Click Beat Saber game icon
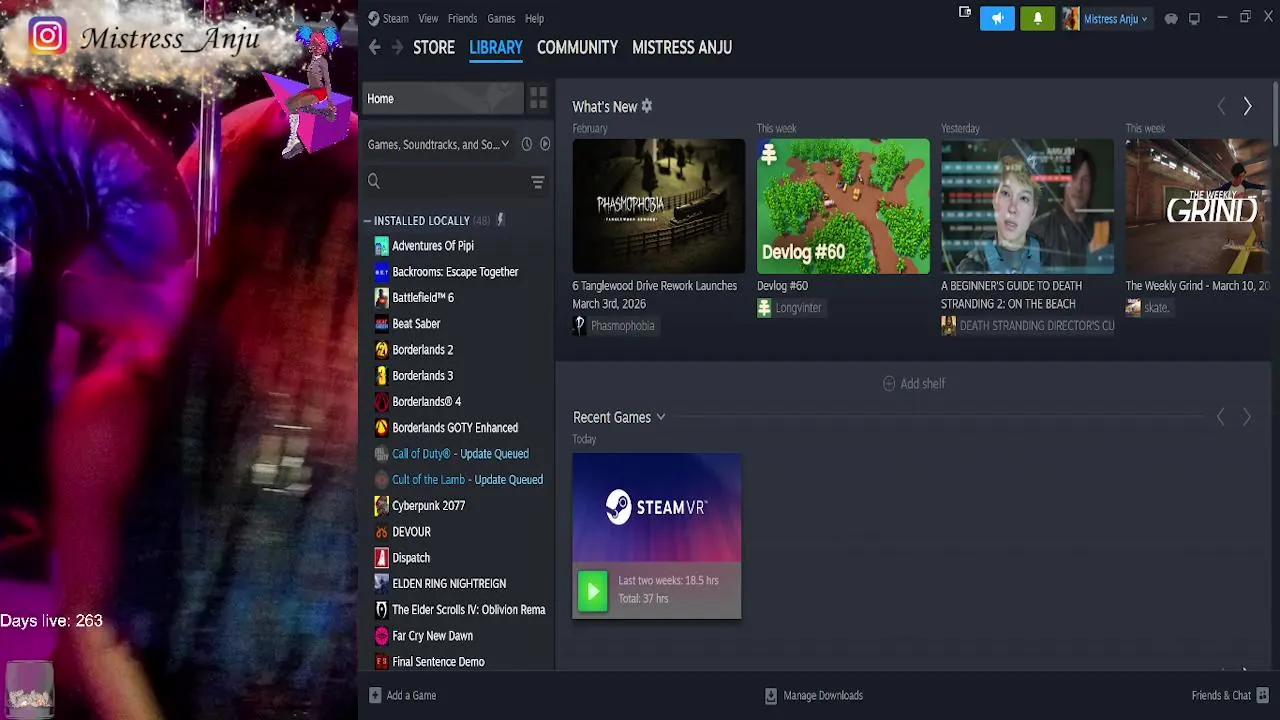Viewport: 1280px width, 720px height. (381, 323)
